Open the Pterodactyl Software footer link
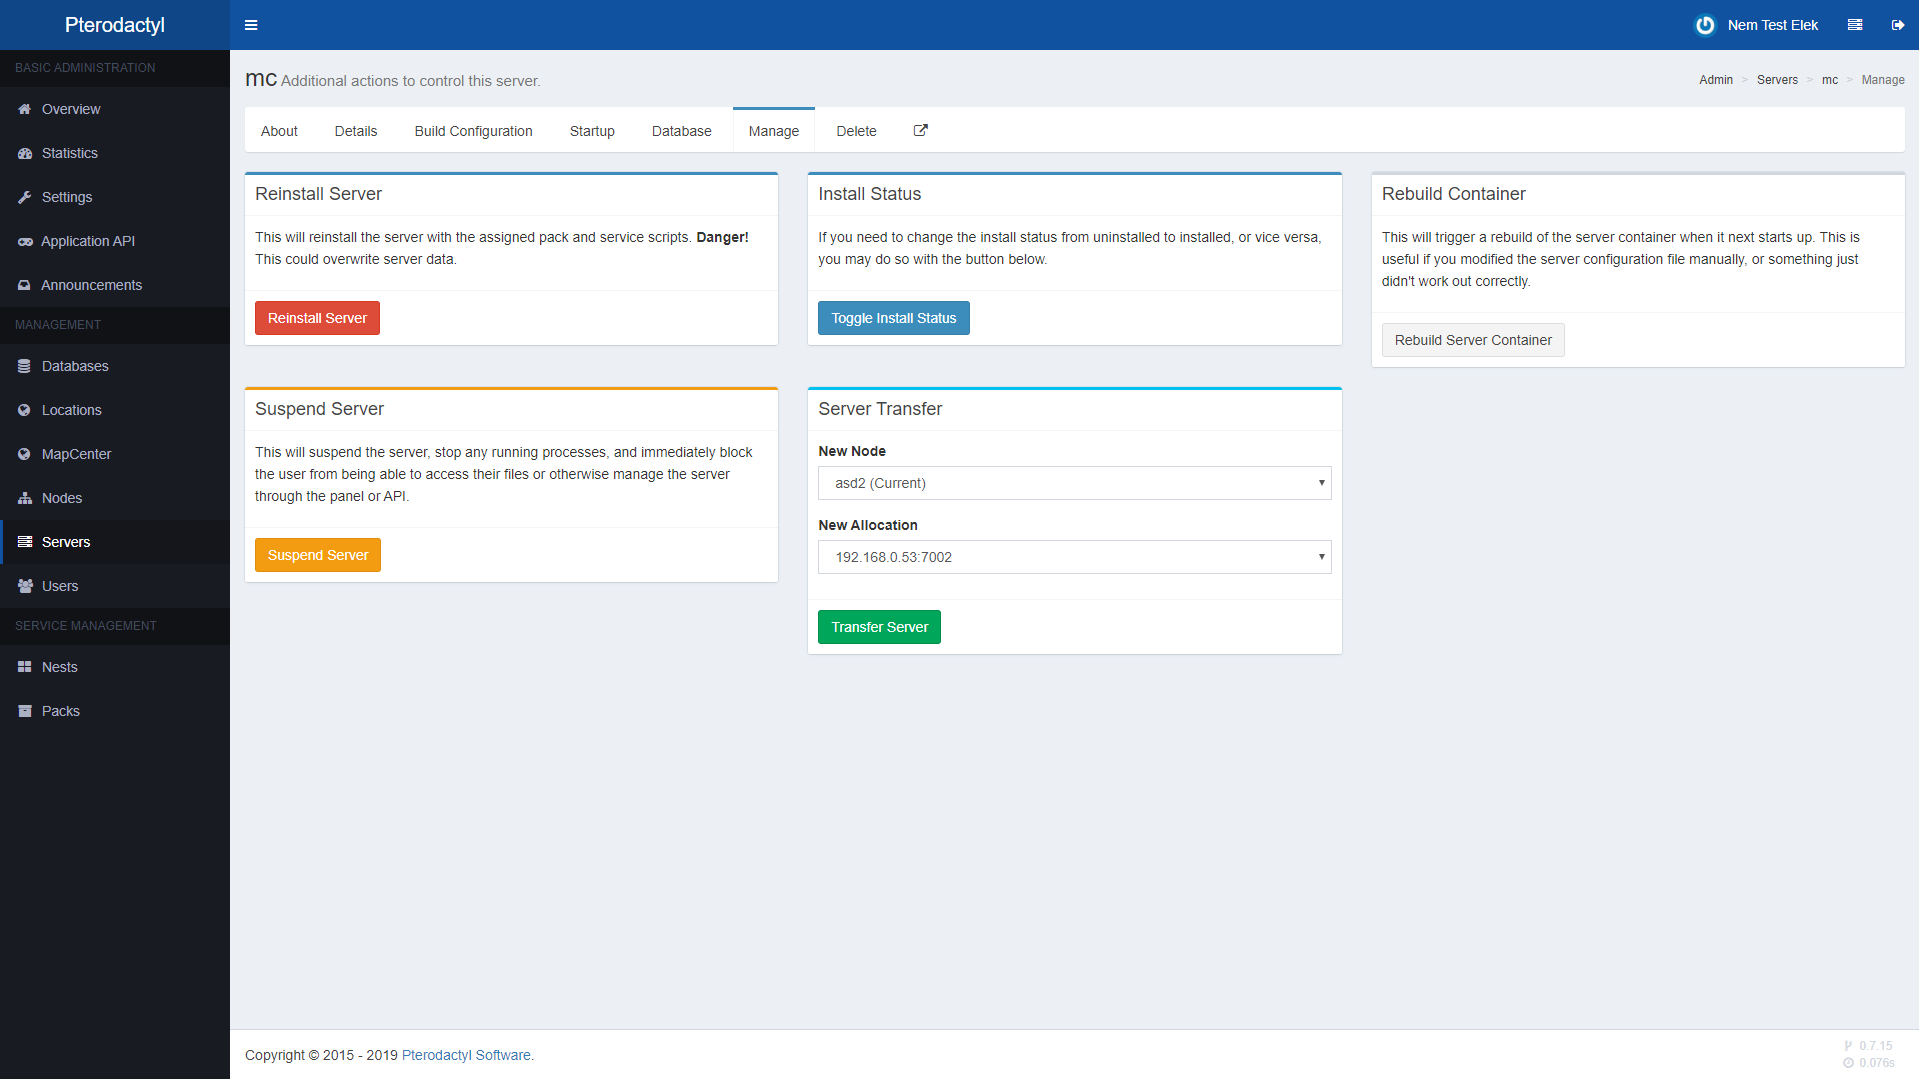The height and width of the screenshot is (1079, 1919). click(x=466, y=1055)
